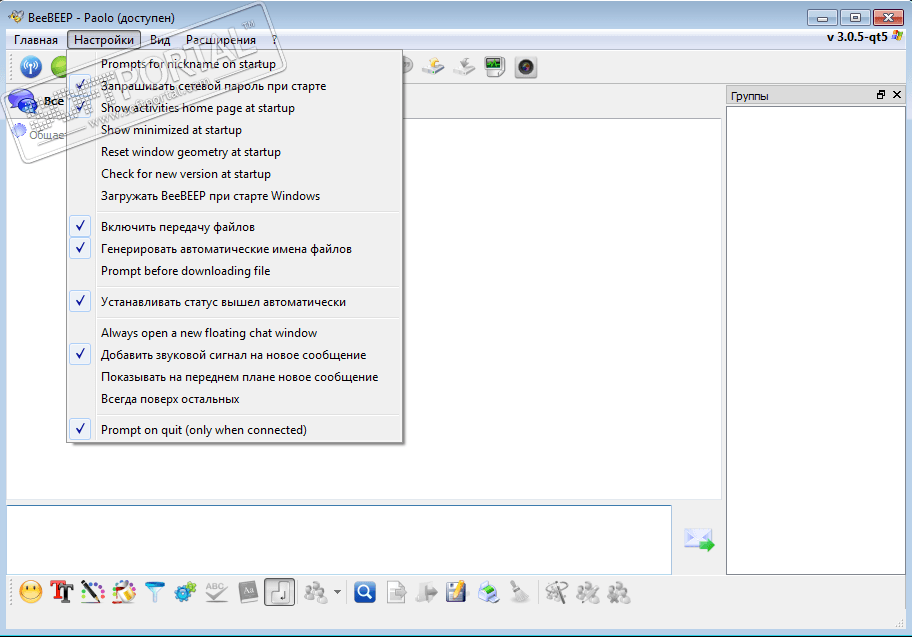912x637 pixels.
Task: Click the grey folder with arrow icon
Action: (x=426, y=592)
